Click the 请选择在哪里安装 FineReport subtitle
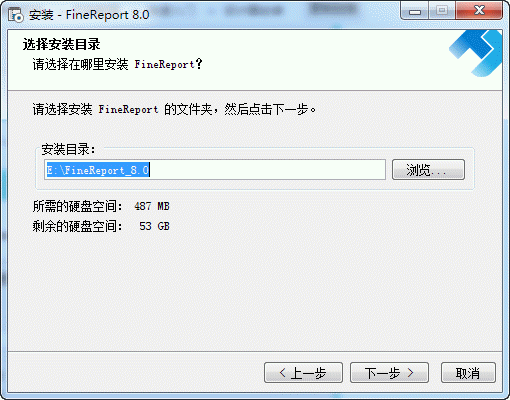510x400 pixels. point(117,64)
